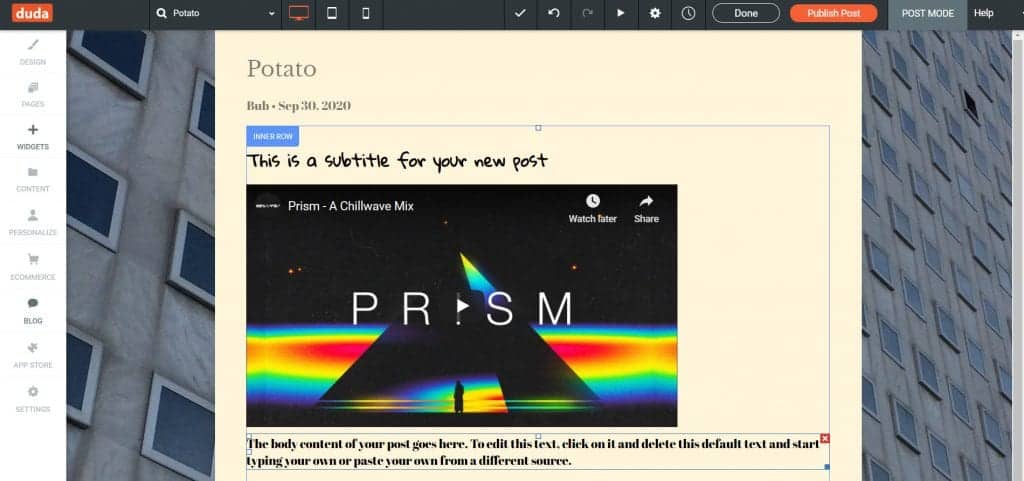
Task: Click the Bub • Sep 30, 2020 byline
Action: click(298, 106)
